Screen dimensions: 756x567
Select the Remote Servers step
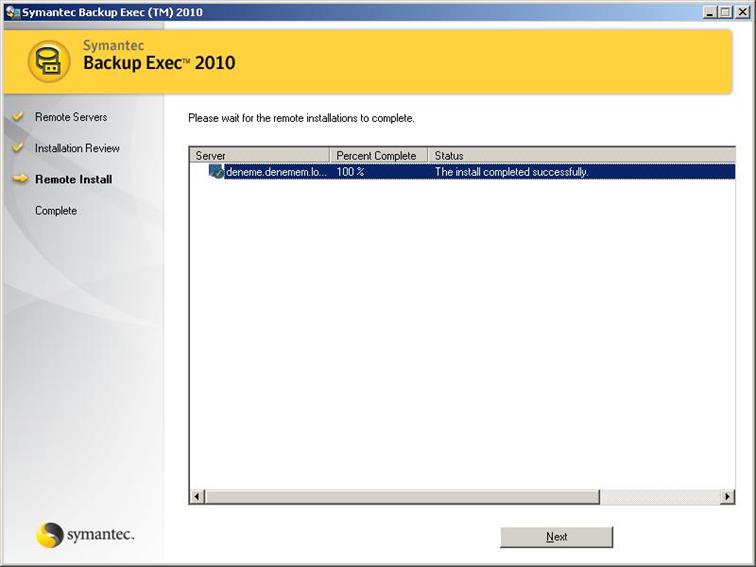pyautogui.click(x=71, y=117)
